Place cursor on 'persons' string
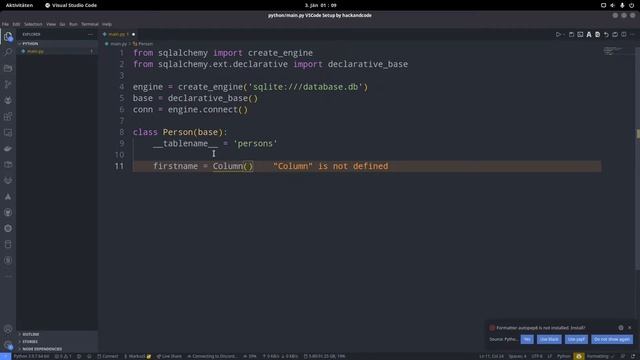The image size is (640, 360). click(256, 144)
